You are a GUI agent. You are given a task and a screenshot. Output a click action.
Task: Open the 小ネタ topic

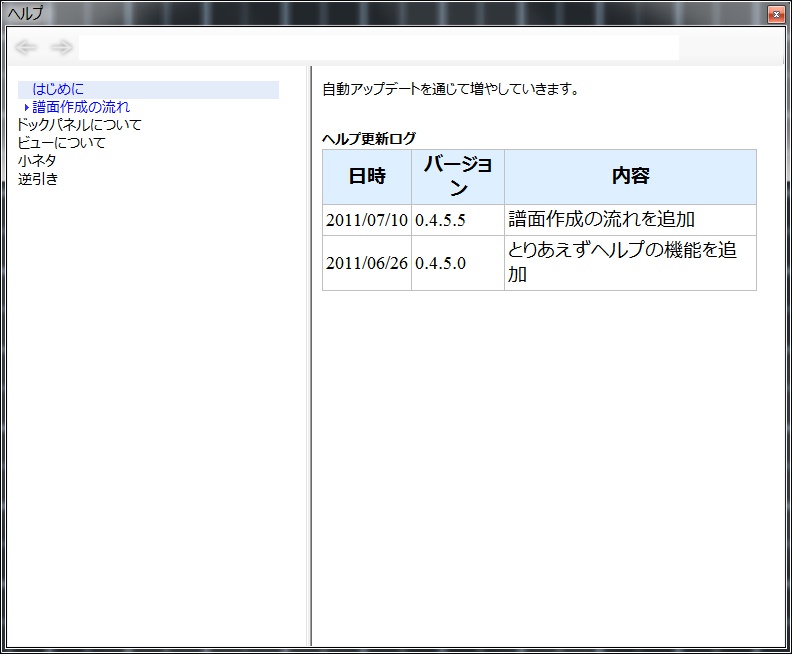[x=37, y=161]
